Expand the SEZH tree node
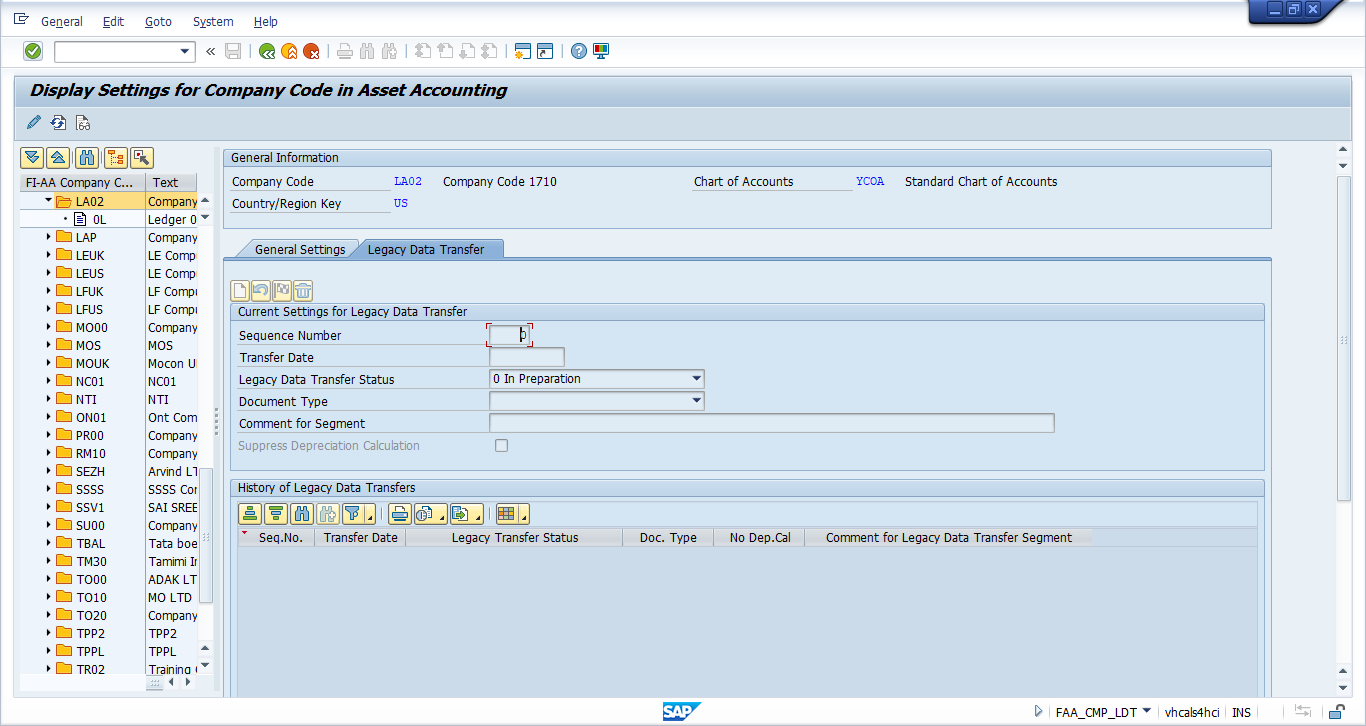1366x726 pixels. [48, 471]
